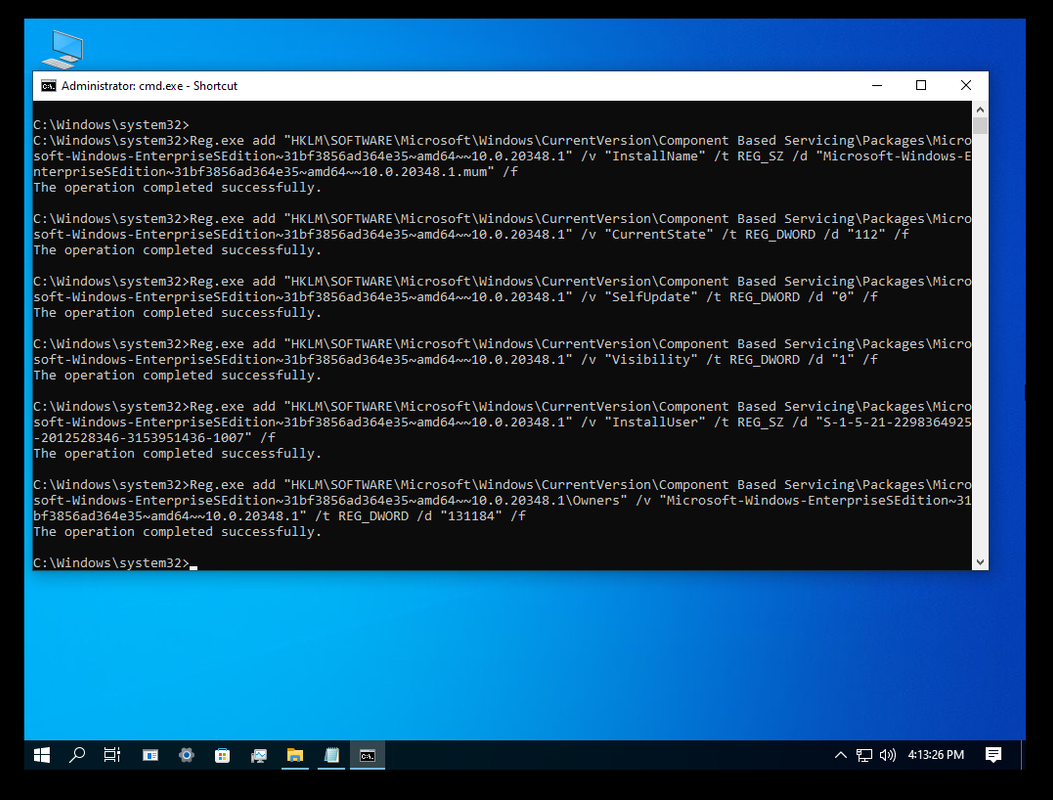Open the clock showing 4:13:26 PM
Screen dimensions: 1053x800
point(935,755)
